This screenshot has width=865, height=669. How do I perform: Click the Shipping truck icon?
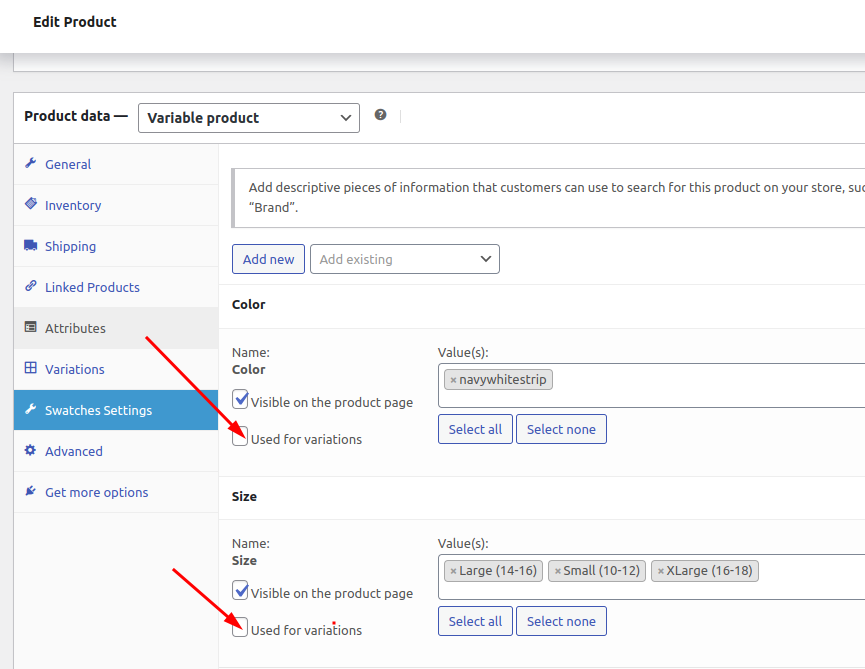(x=31, y=245)
